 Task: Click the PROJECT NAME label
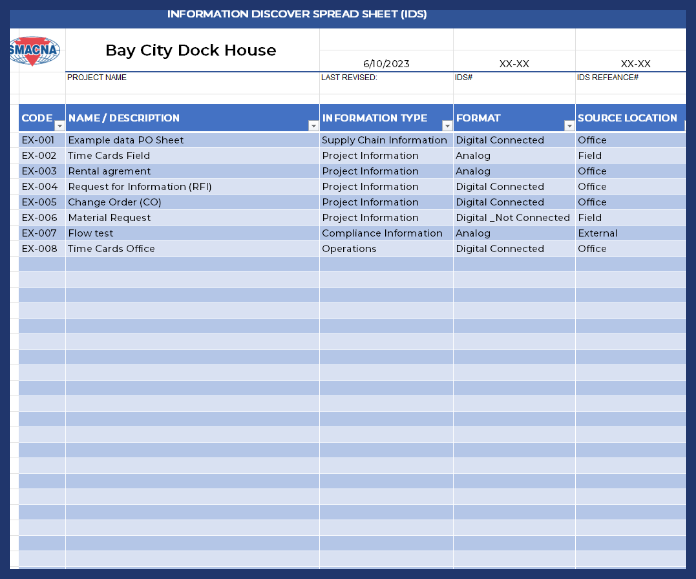(97, 77)
